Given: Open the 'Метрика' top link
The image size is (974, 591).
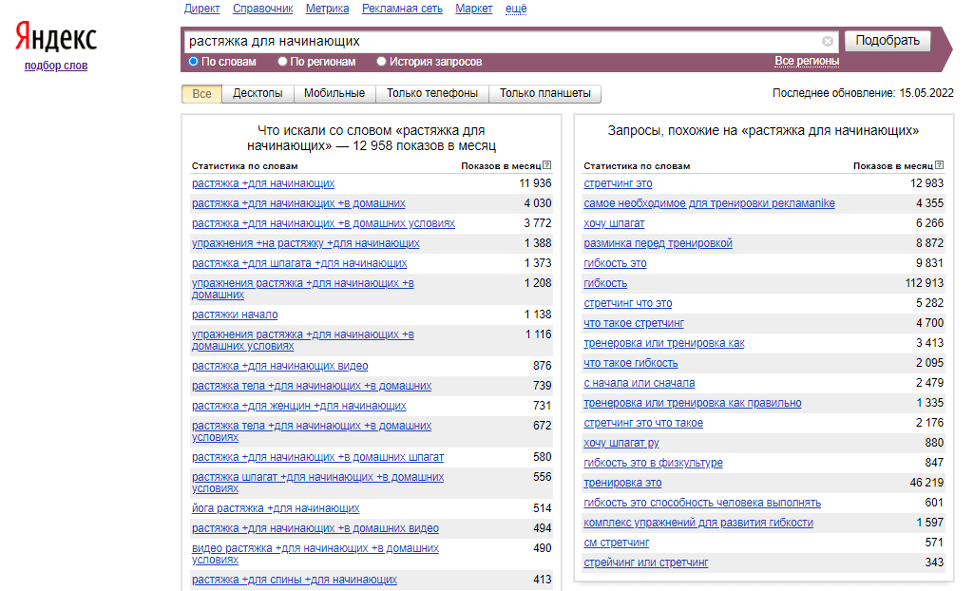Looking at the screenshot, I should tap(327, 9).
